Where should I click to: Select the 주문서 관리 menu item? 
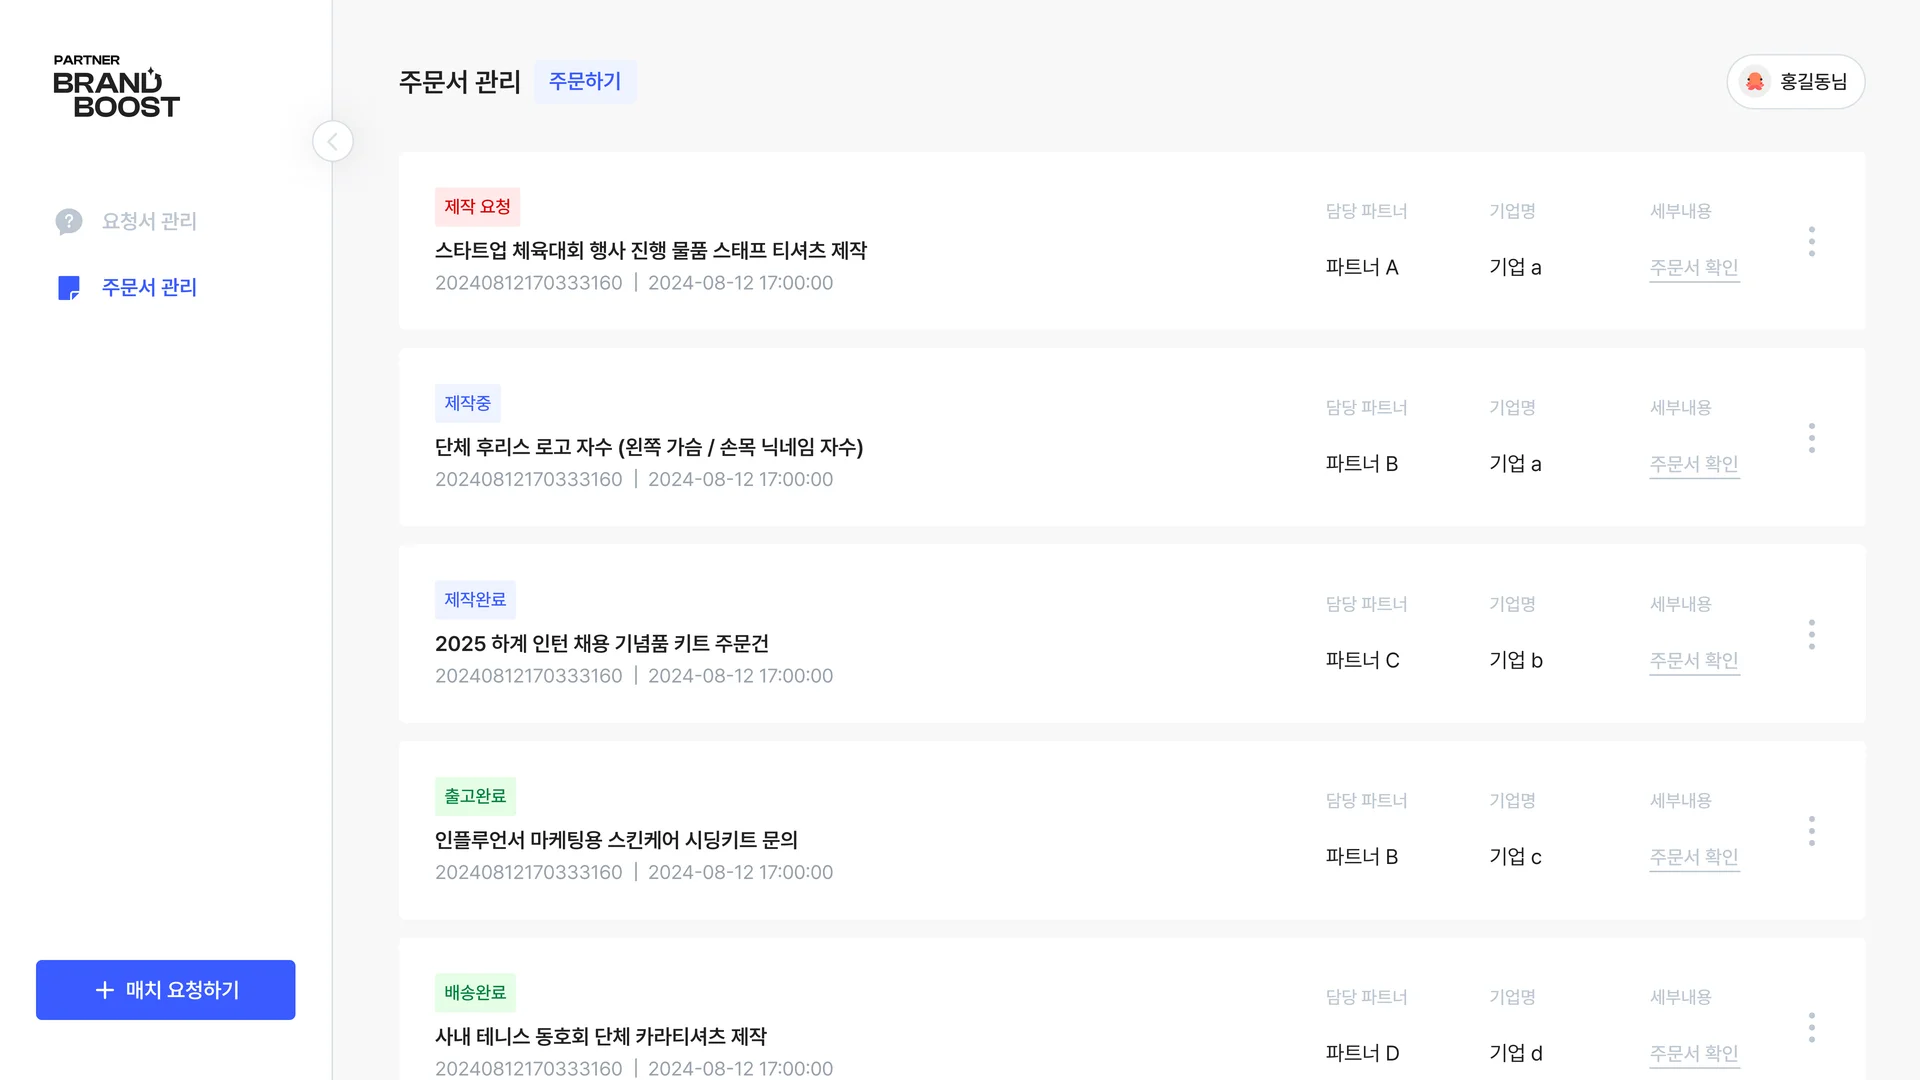click(148, 288)
